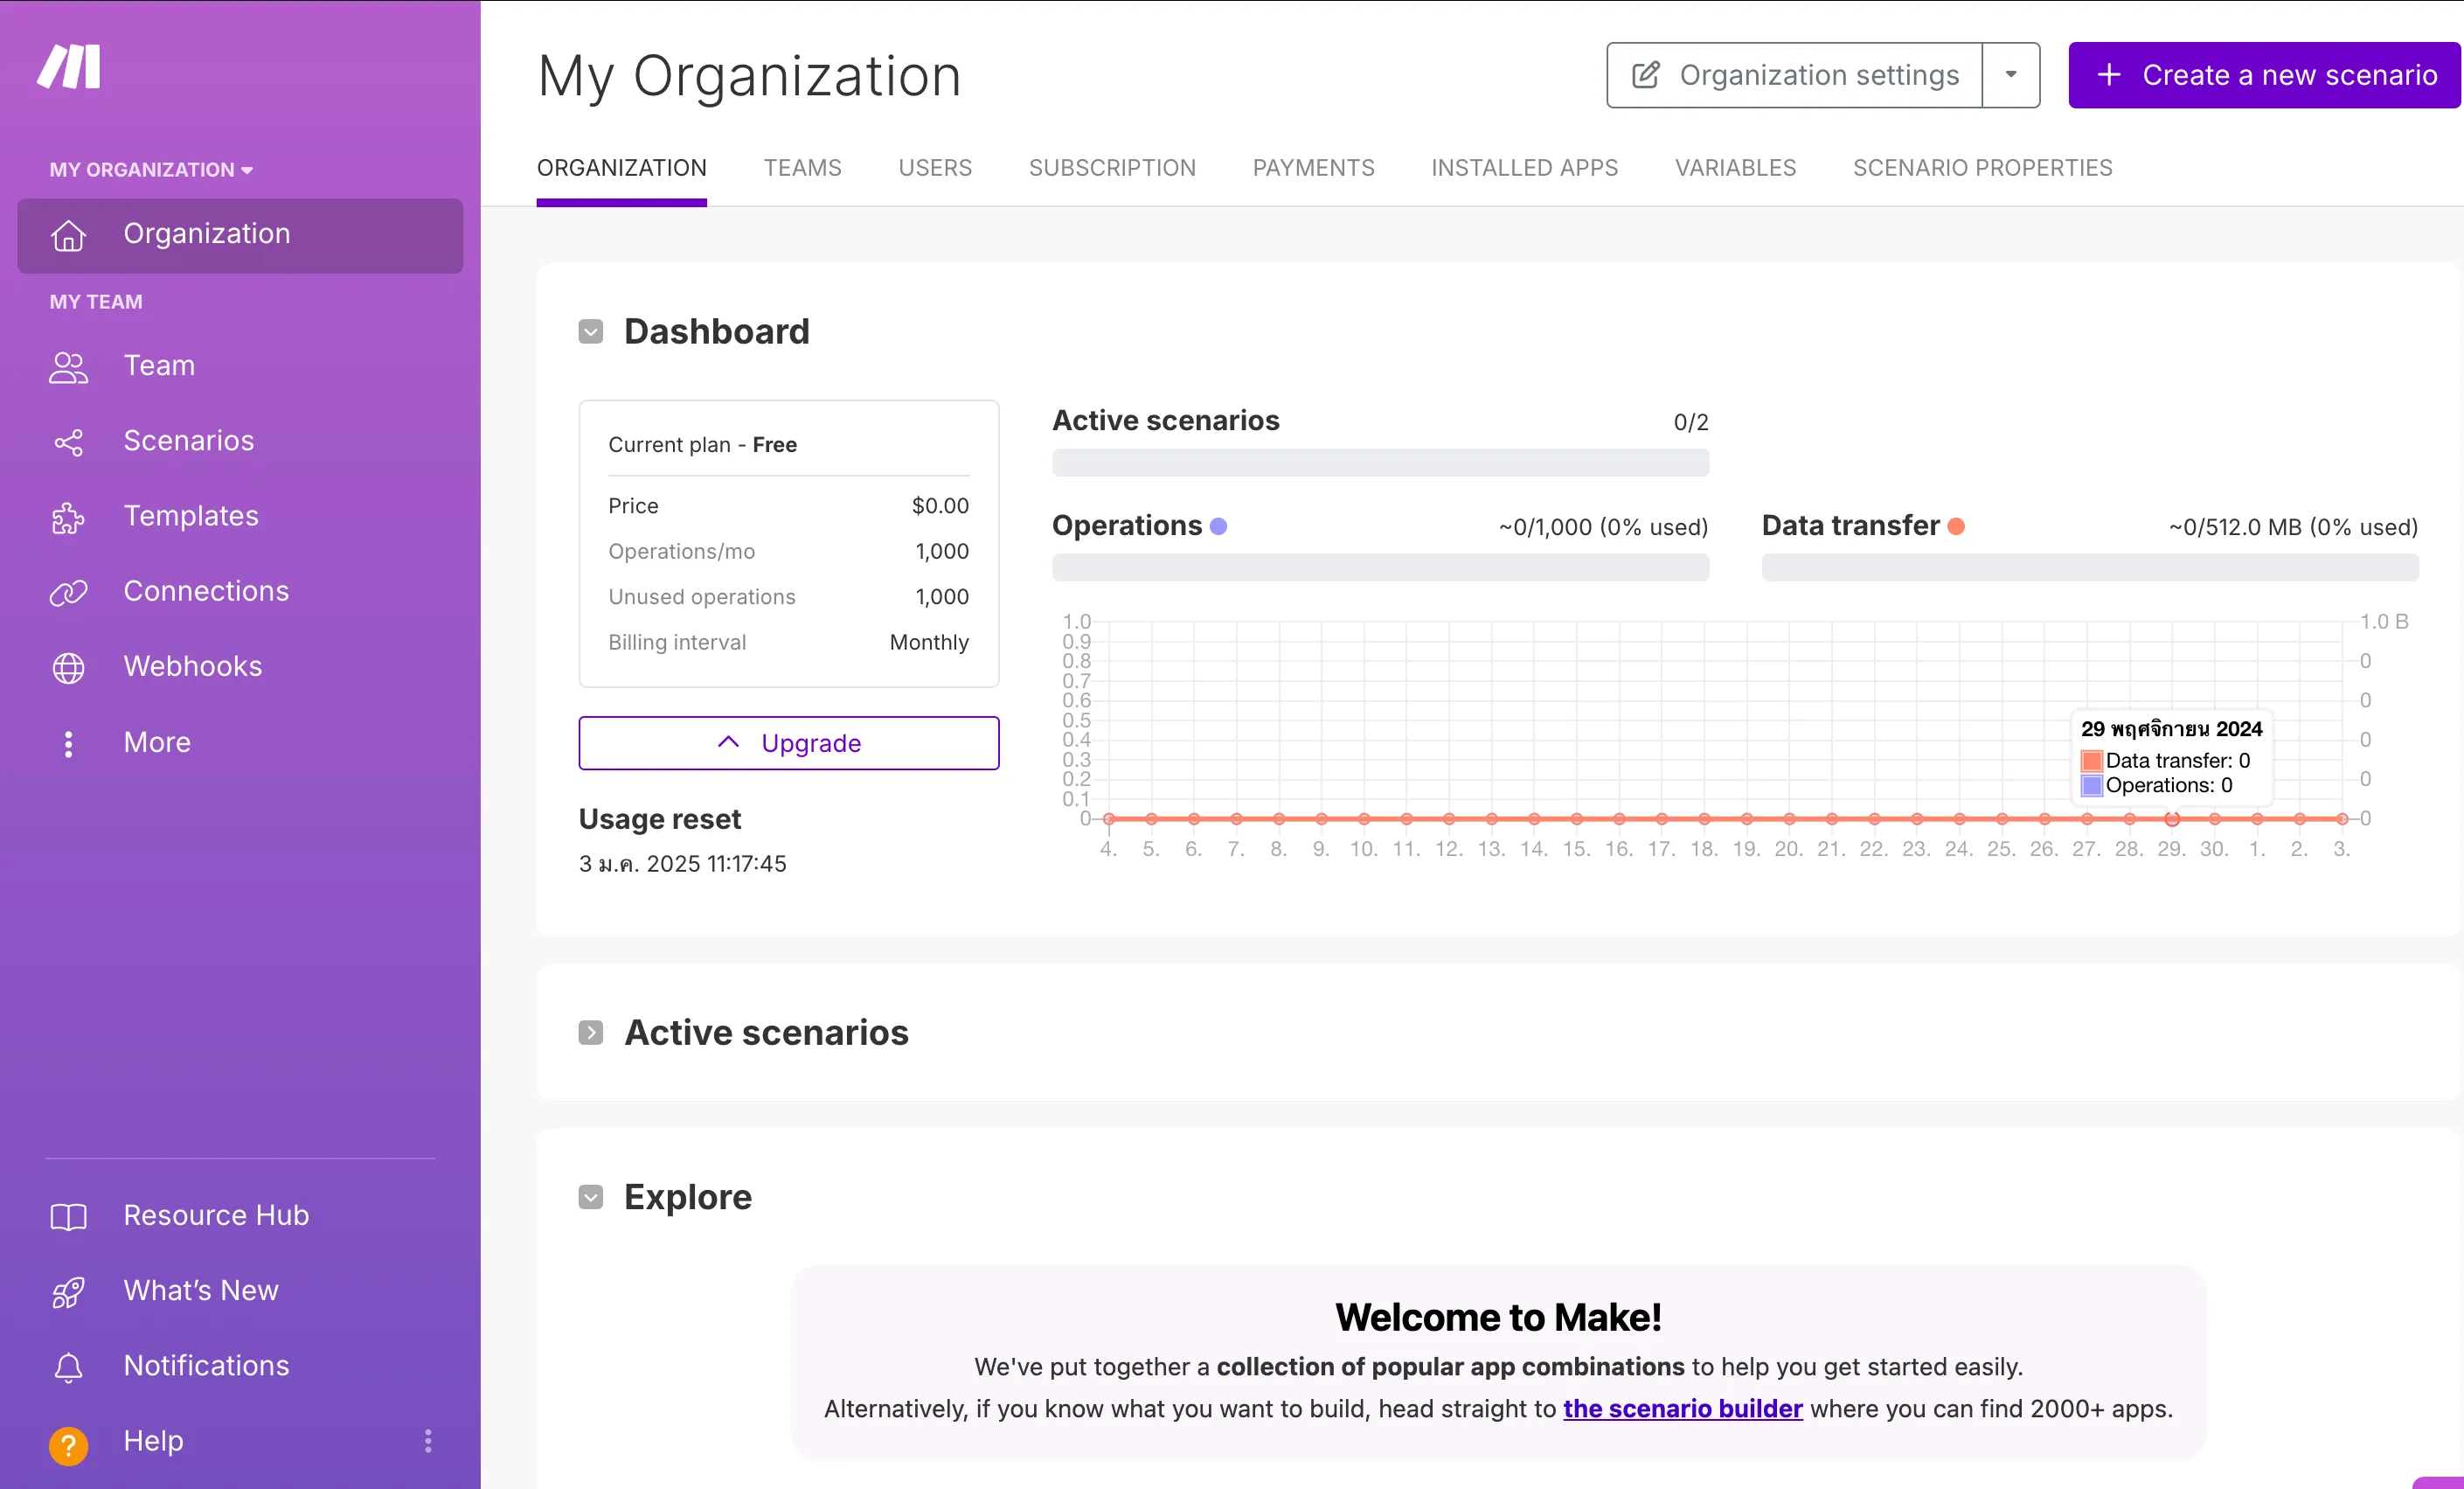Click the chart point for day 15
Image resolution: width=2464 pixels, height=1489 pixels.
[x=1576, y=819]
